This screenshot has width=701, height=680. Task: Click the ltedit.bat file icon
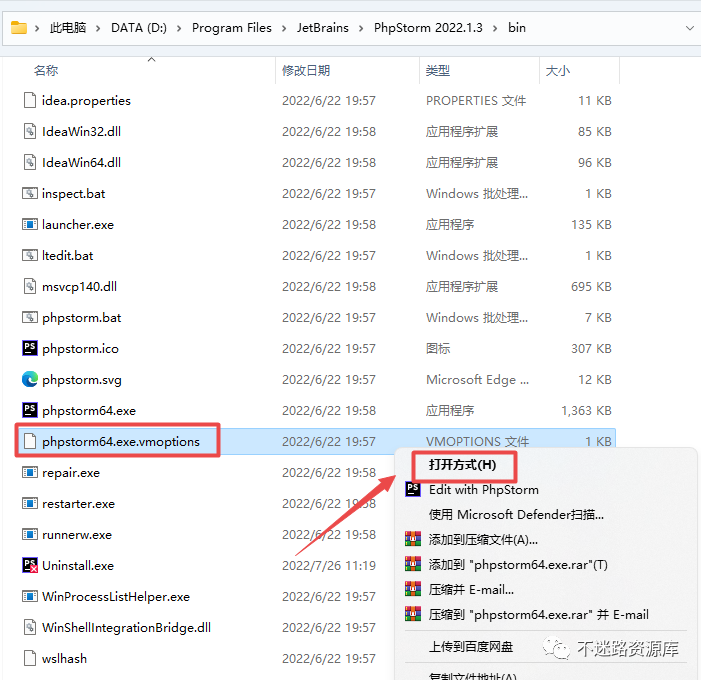pyautogui.click(x=30, y=255)
